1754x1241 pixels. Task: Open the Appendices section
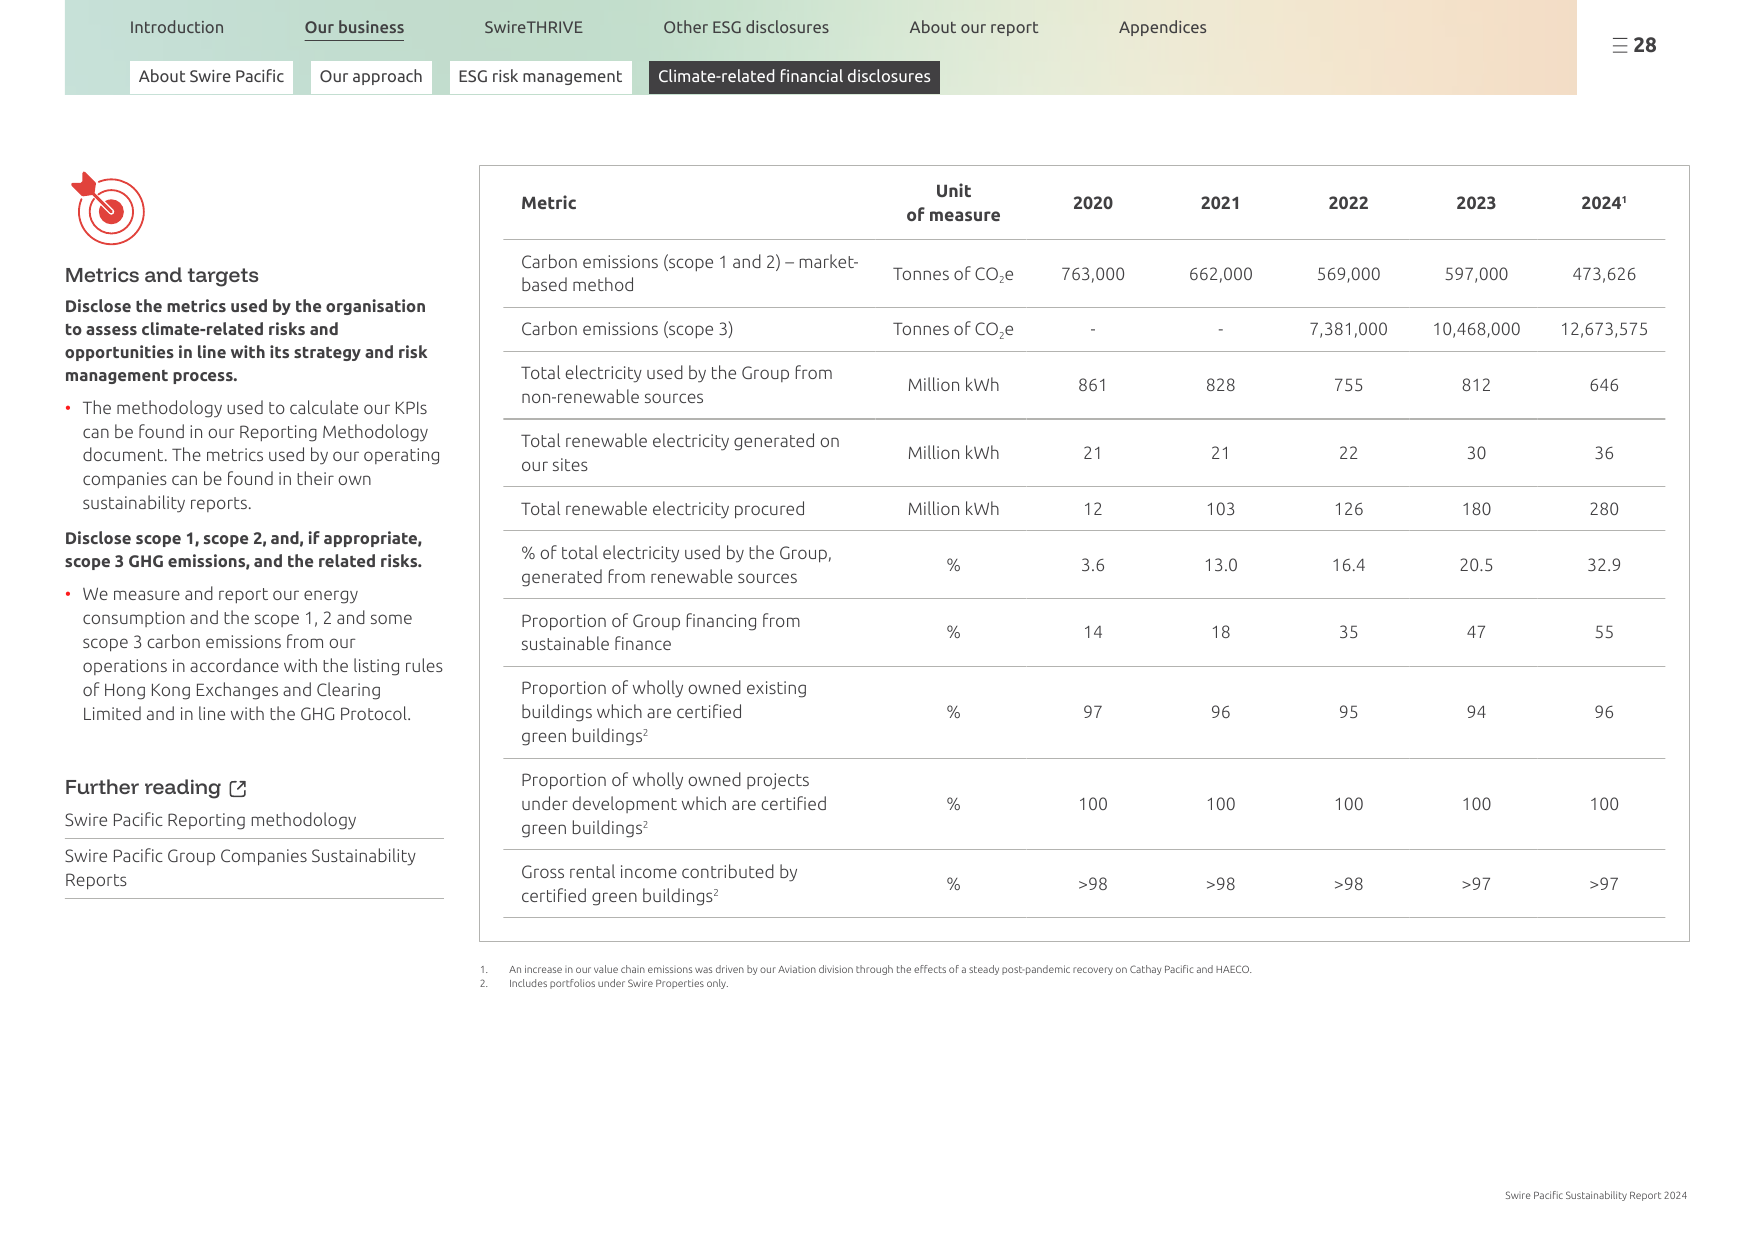1162,27
